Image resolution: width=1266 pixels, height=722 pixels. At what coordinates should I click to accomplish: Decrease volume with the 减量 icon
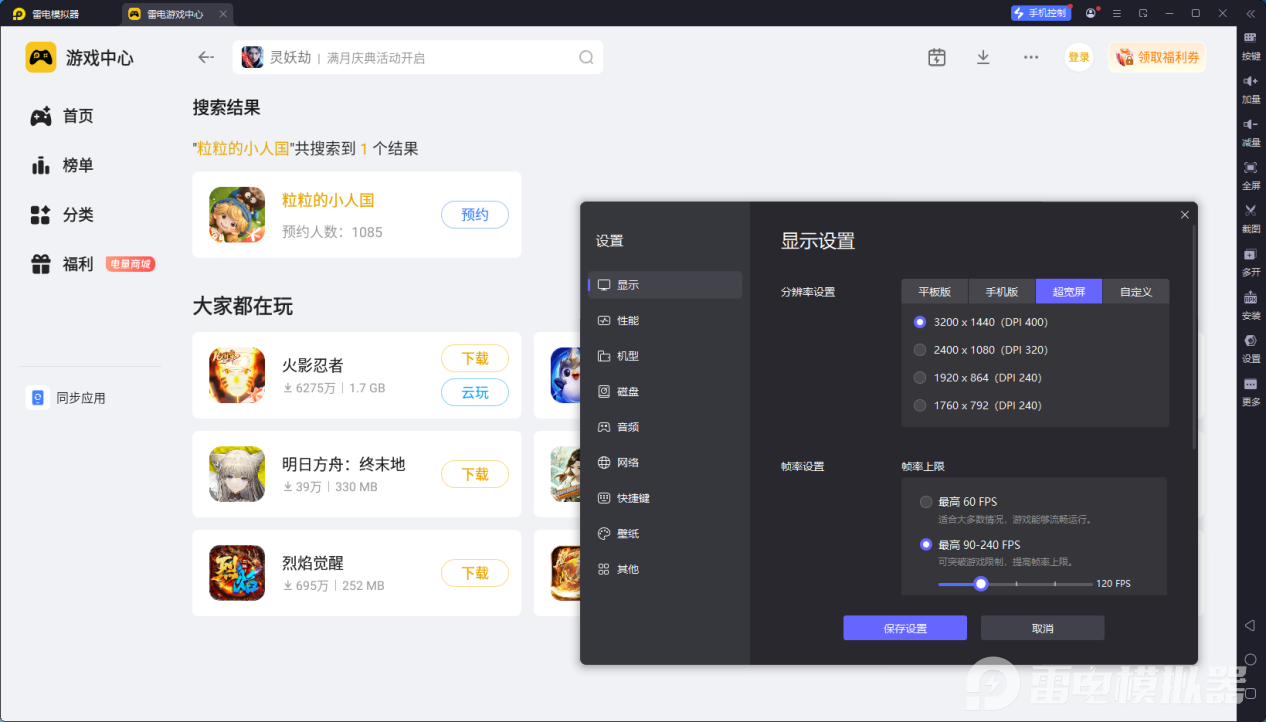tap(1251, 130)
